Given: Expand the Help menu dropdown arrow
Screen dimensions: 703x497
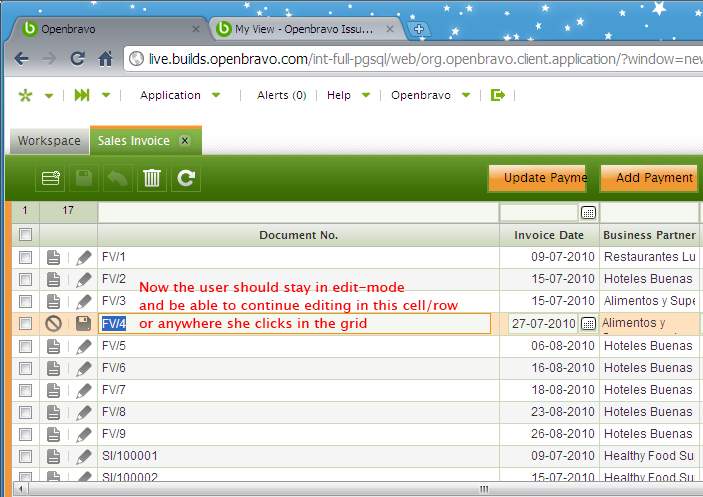Looking at the screenshot, I should (x=366, y=95).
